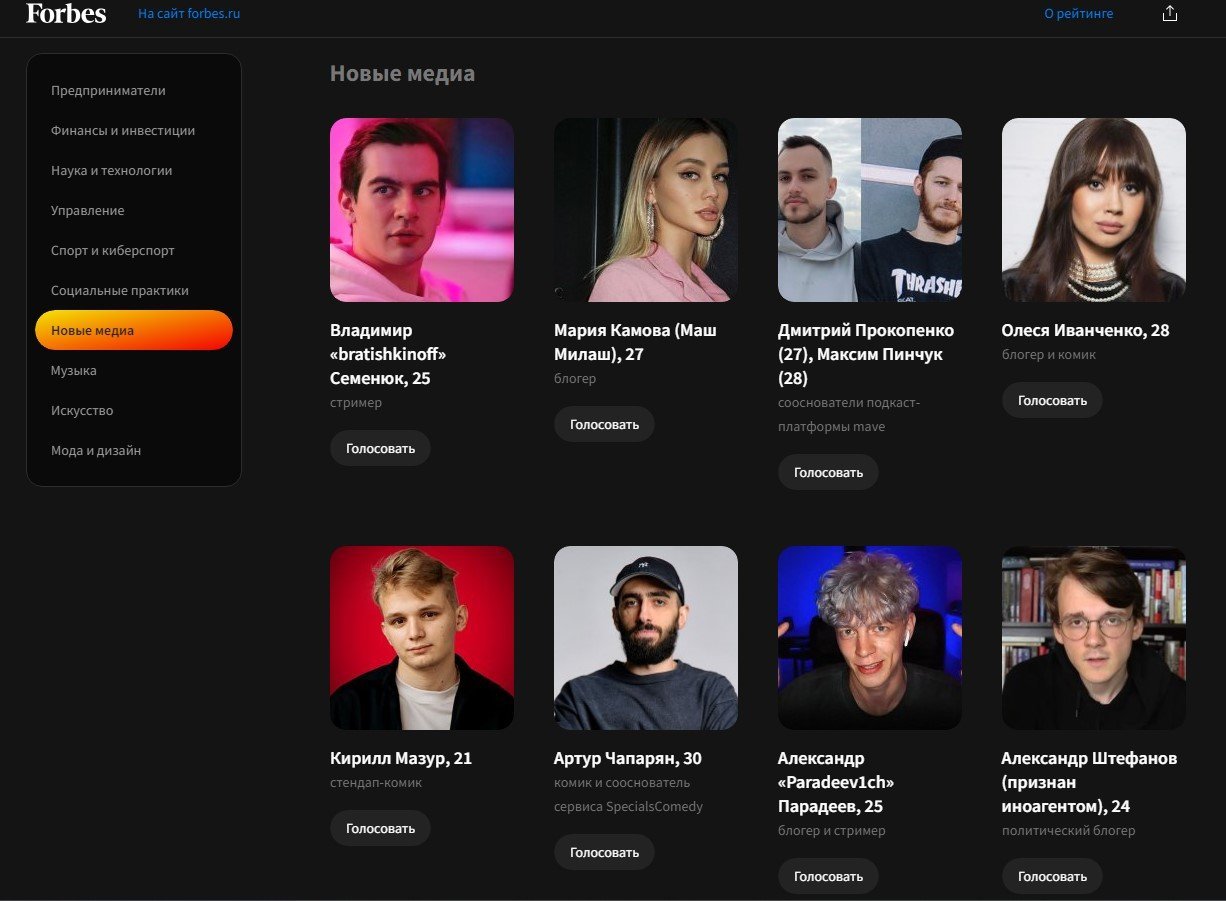Choose the Спорт и киберспорт category
The image size is (1226, 901).
134,251
